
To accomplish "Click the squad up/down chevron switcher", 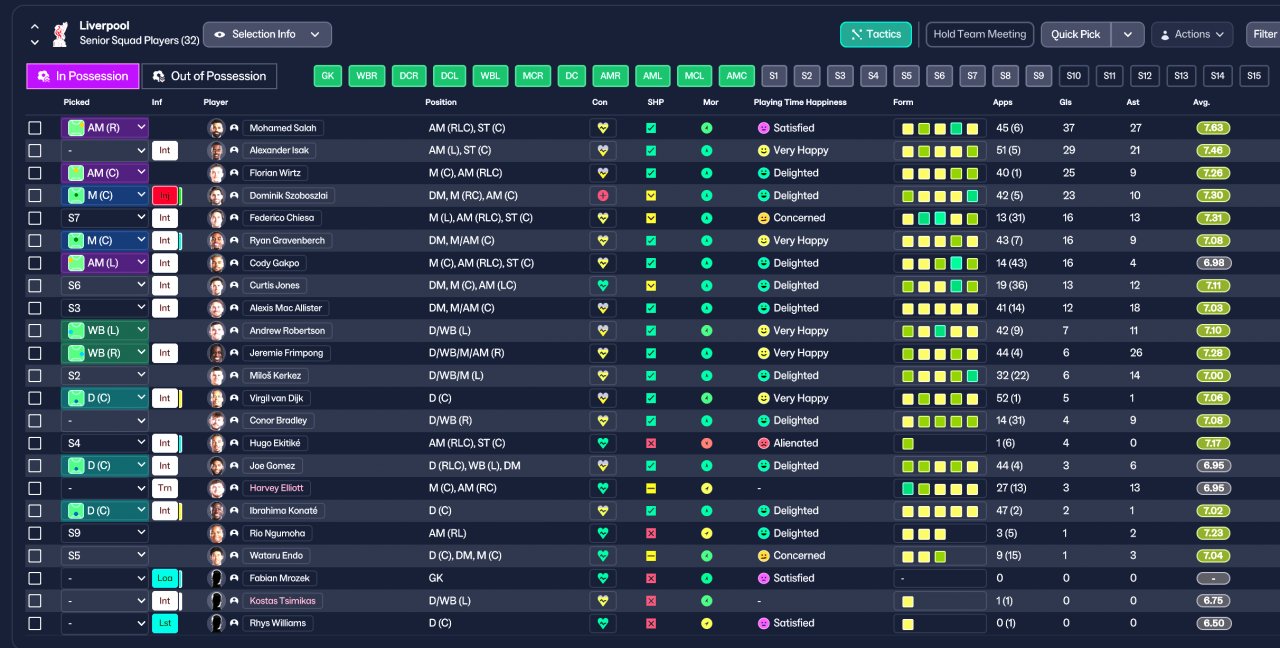I will [x=35, y=34].
